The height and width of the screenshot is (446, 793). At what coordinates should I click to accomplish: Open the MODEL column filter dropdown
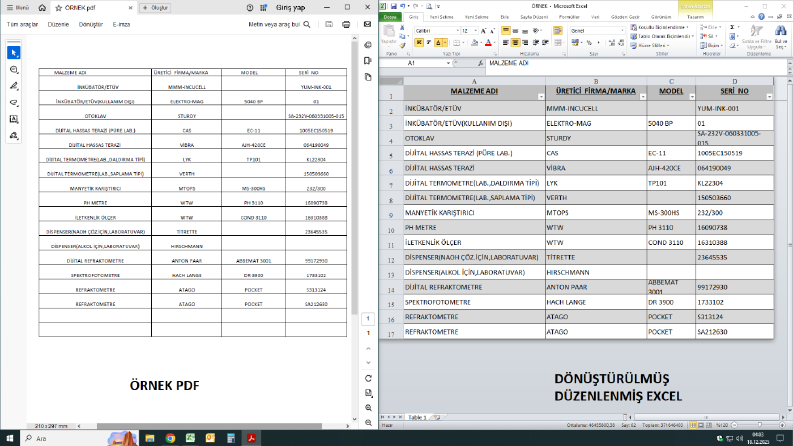click(x=691, y=97)
